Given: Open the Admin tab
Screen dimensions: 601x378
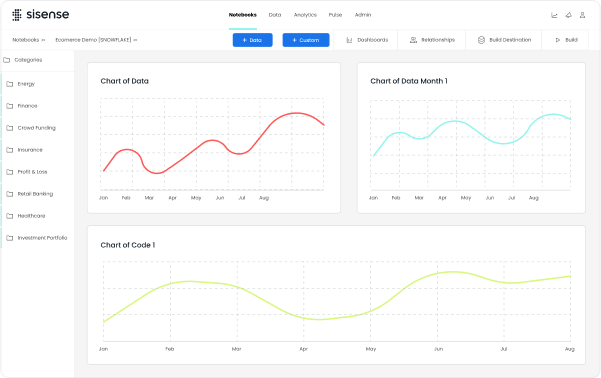Looking at the screenshot, I should pos(363,15).
